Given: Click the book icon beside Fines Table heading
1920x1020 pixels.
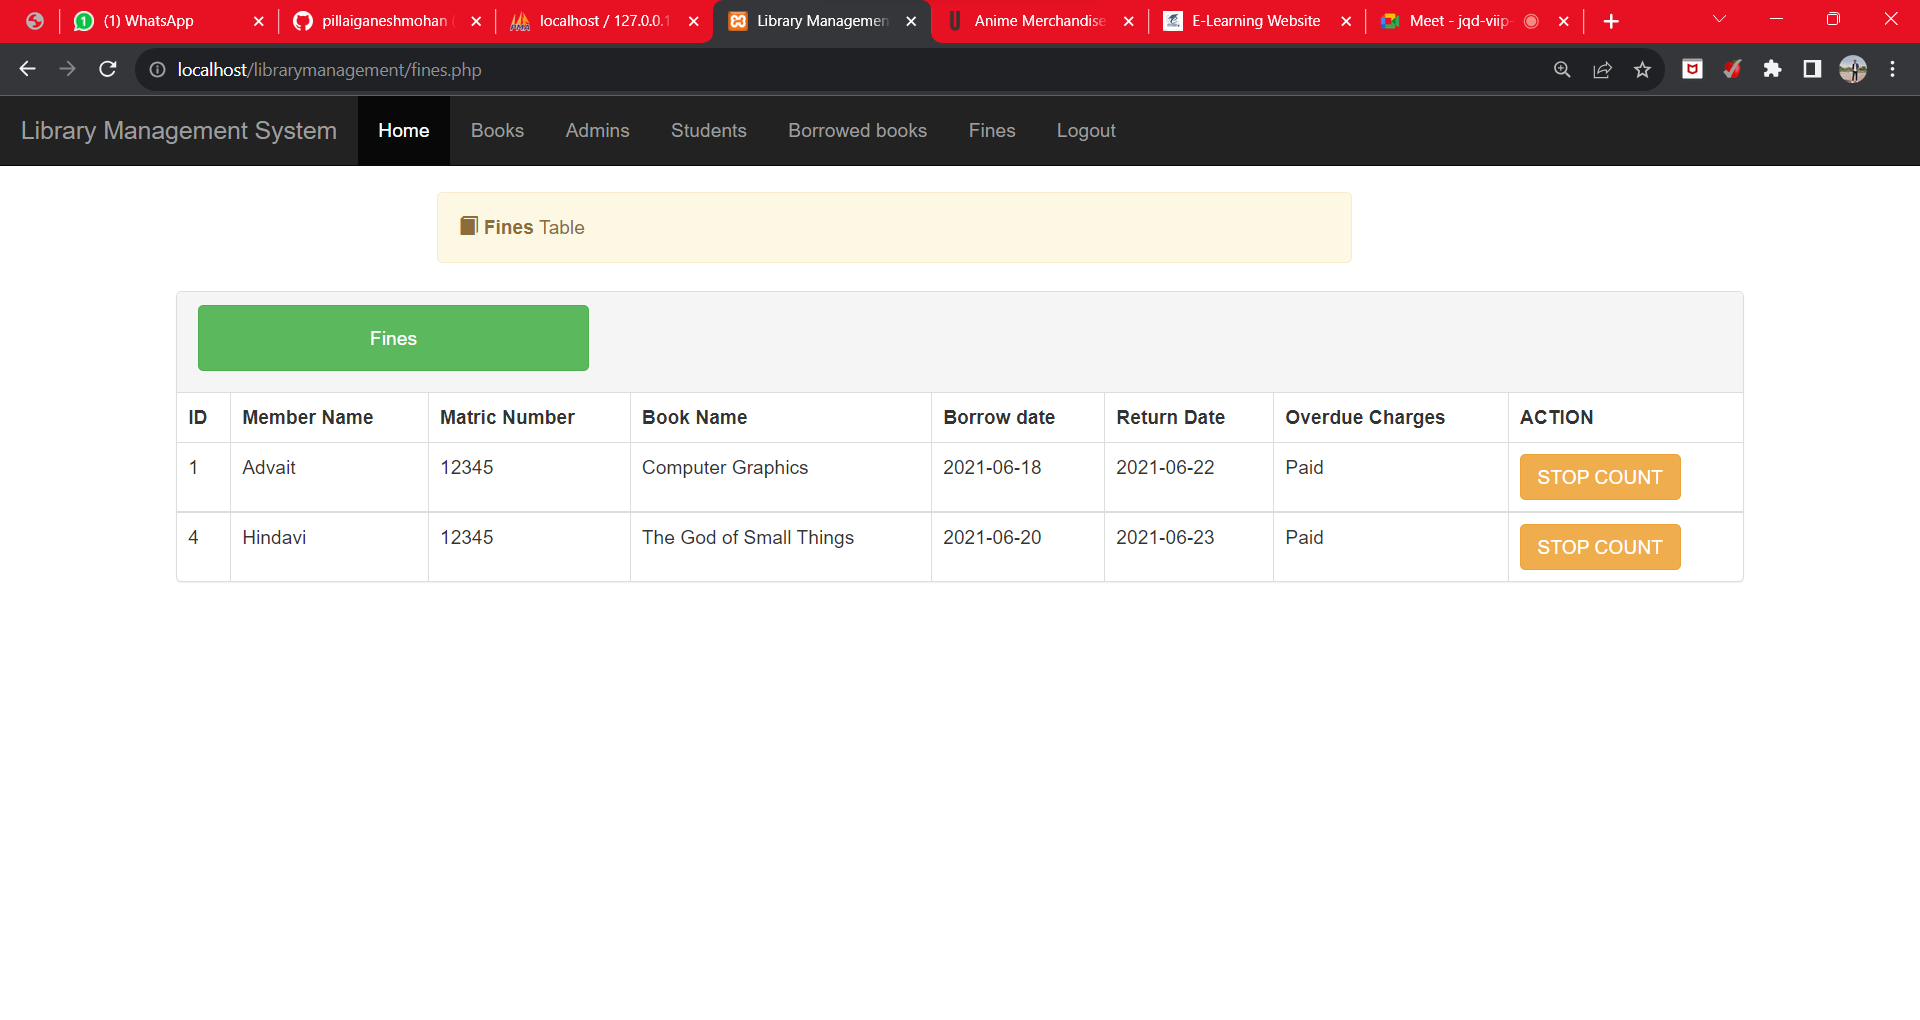Looking at the screenshot, I should point(468,225).
